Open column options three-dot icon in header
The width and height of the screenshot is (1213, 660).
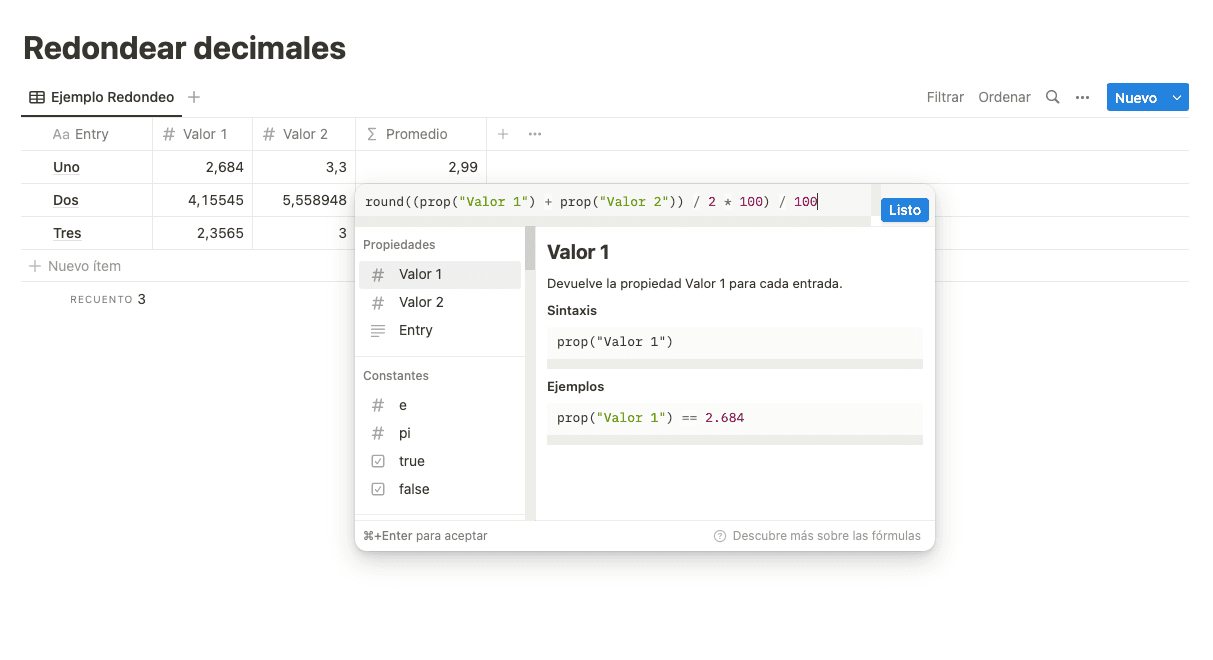tap(535, 134)
